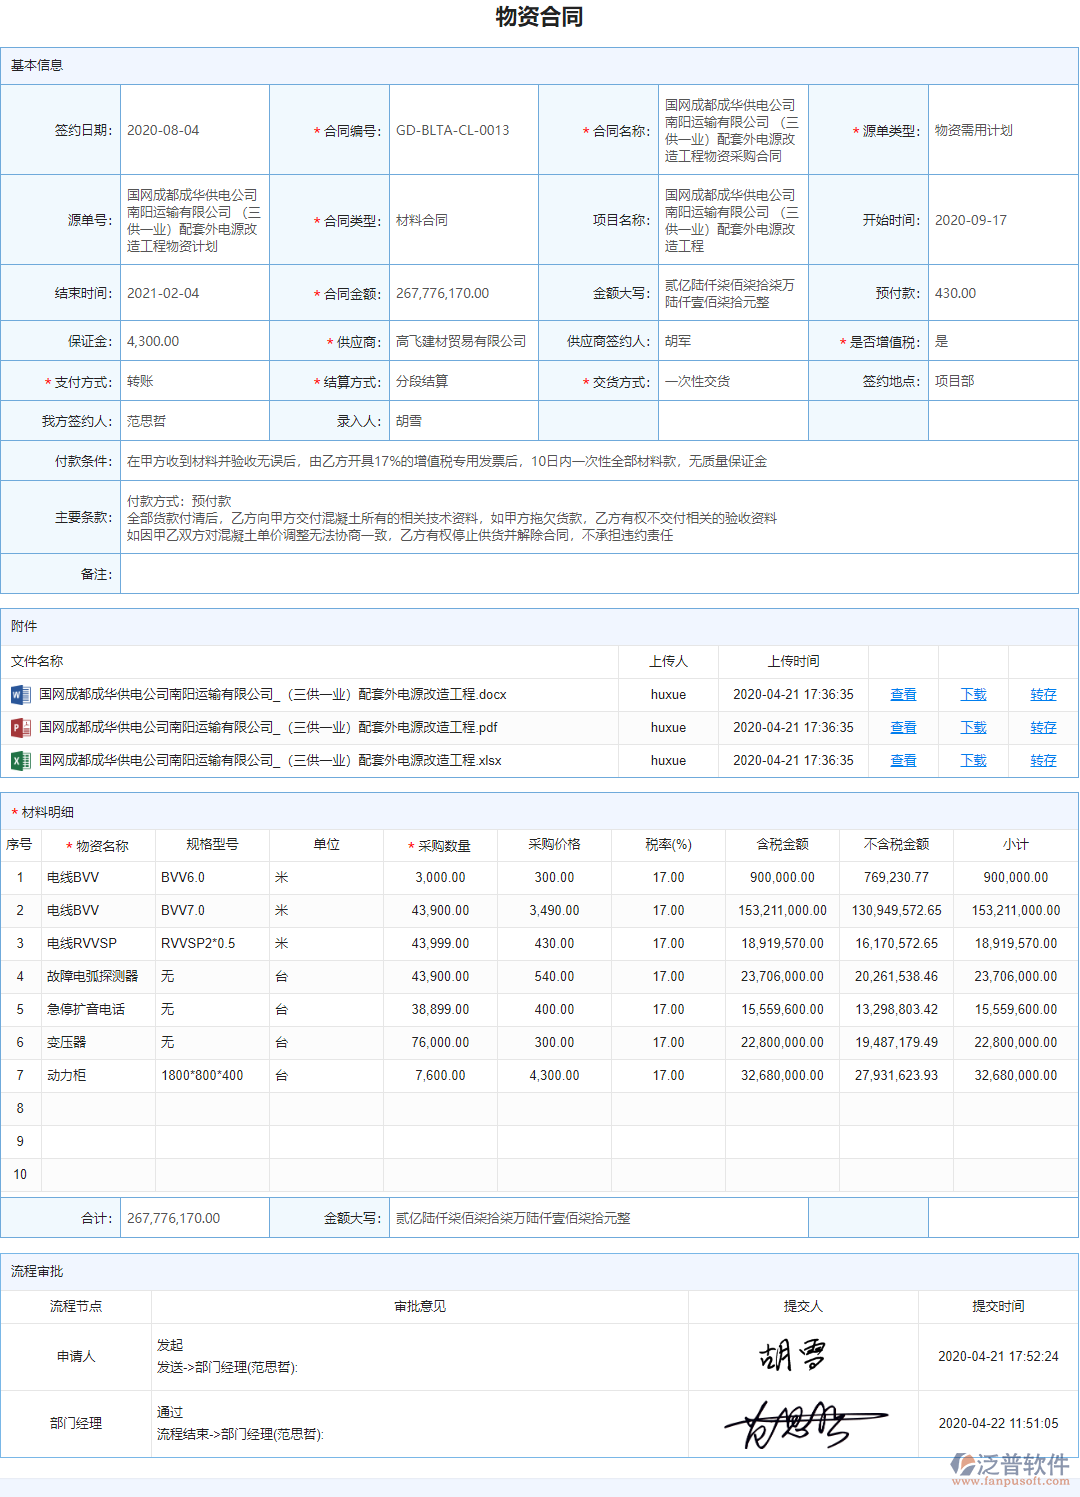点击 .pdf 附件前的 PDF 文件图标
Image resolution: width=1080 pixels, height=1497 pixels.
click(x=20, y=727)
